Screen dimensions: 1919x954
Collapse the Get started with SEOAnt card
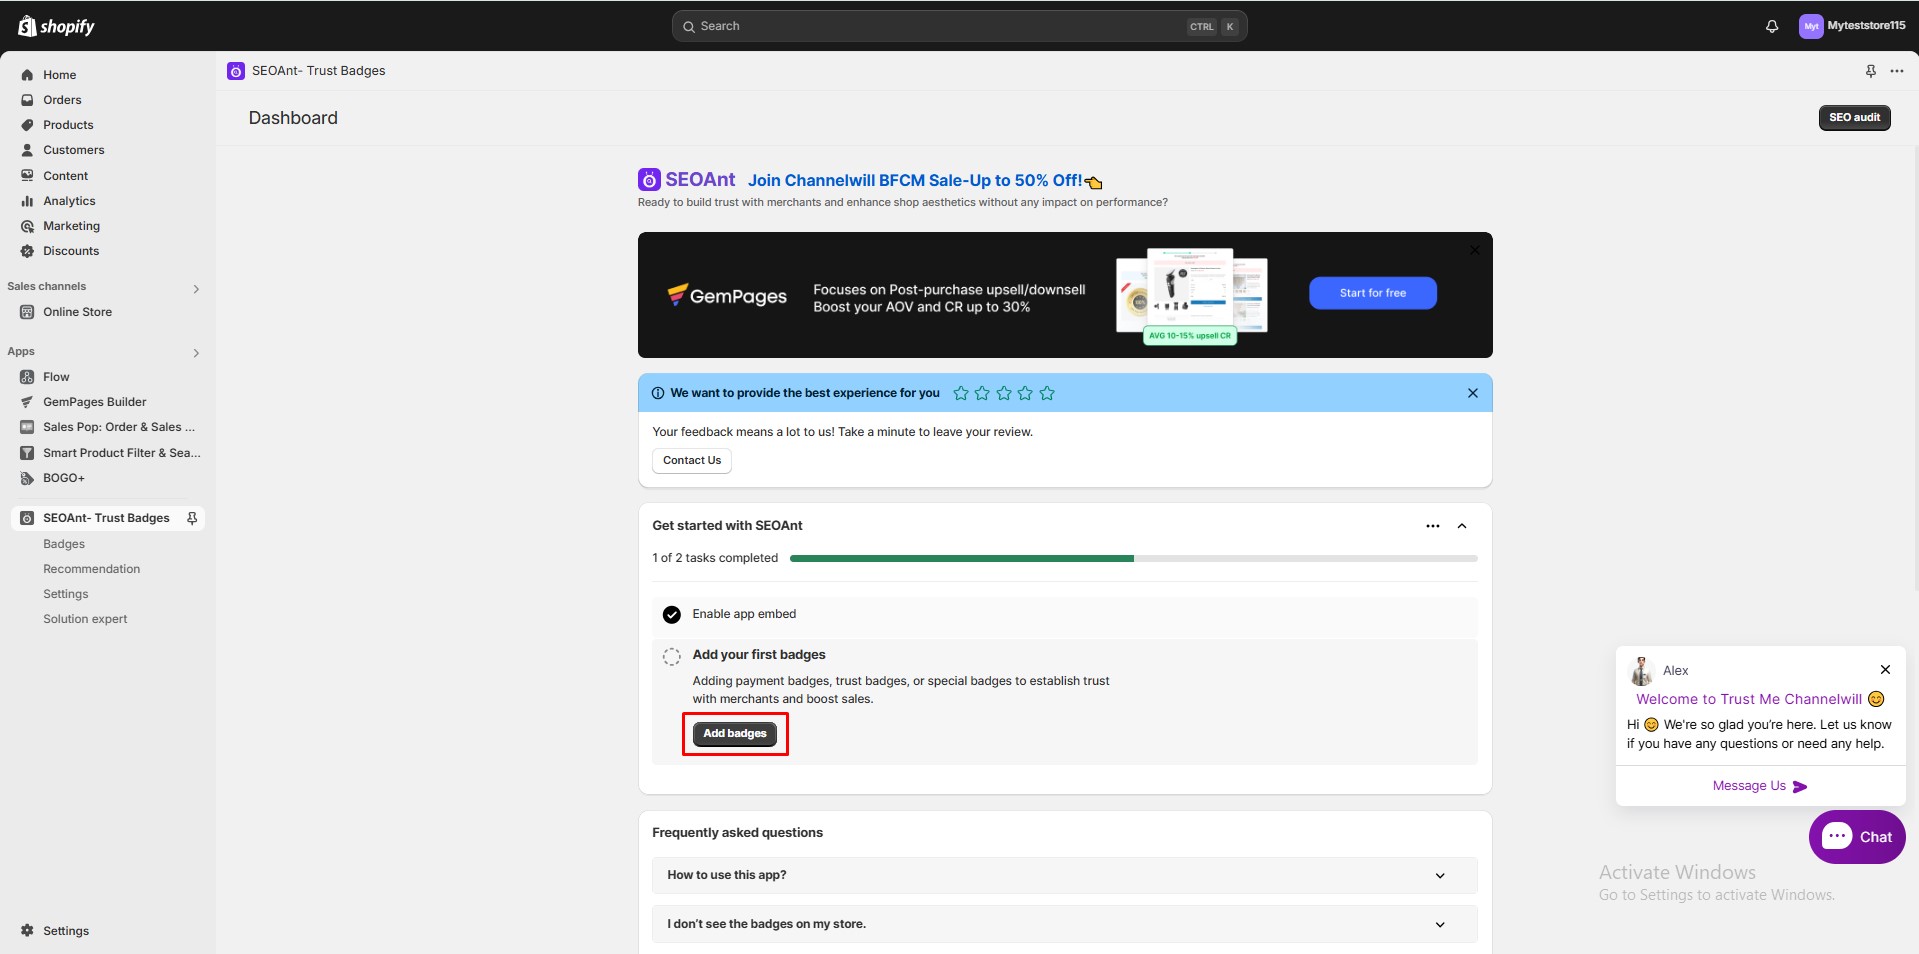click(x=1462, y=526)
